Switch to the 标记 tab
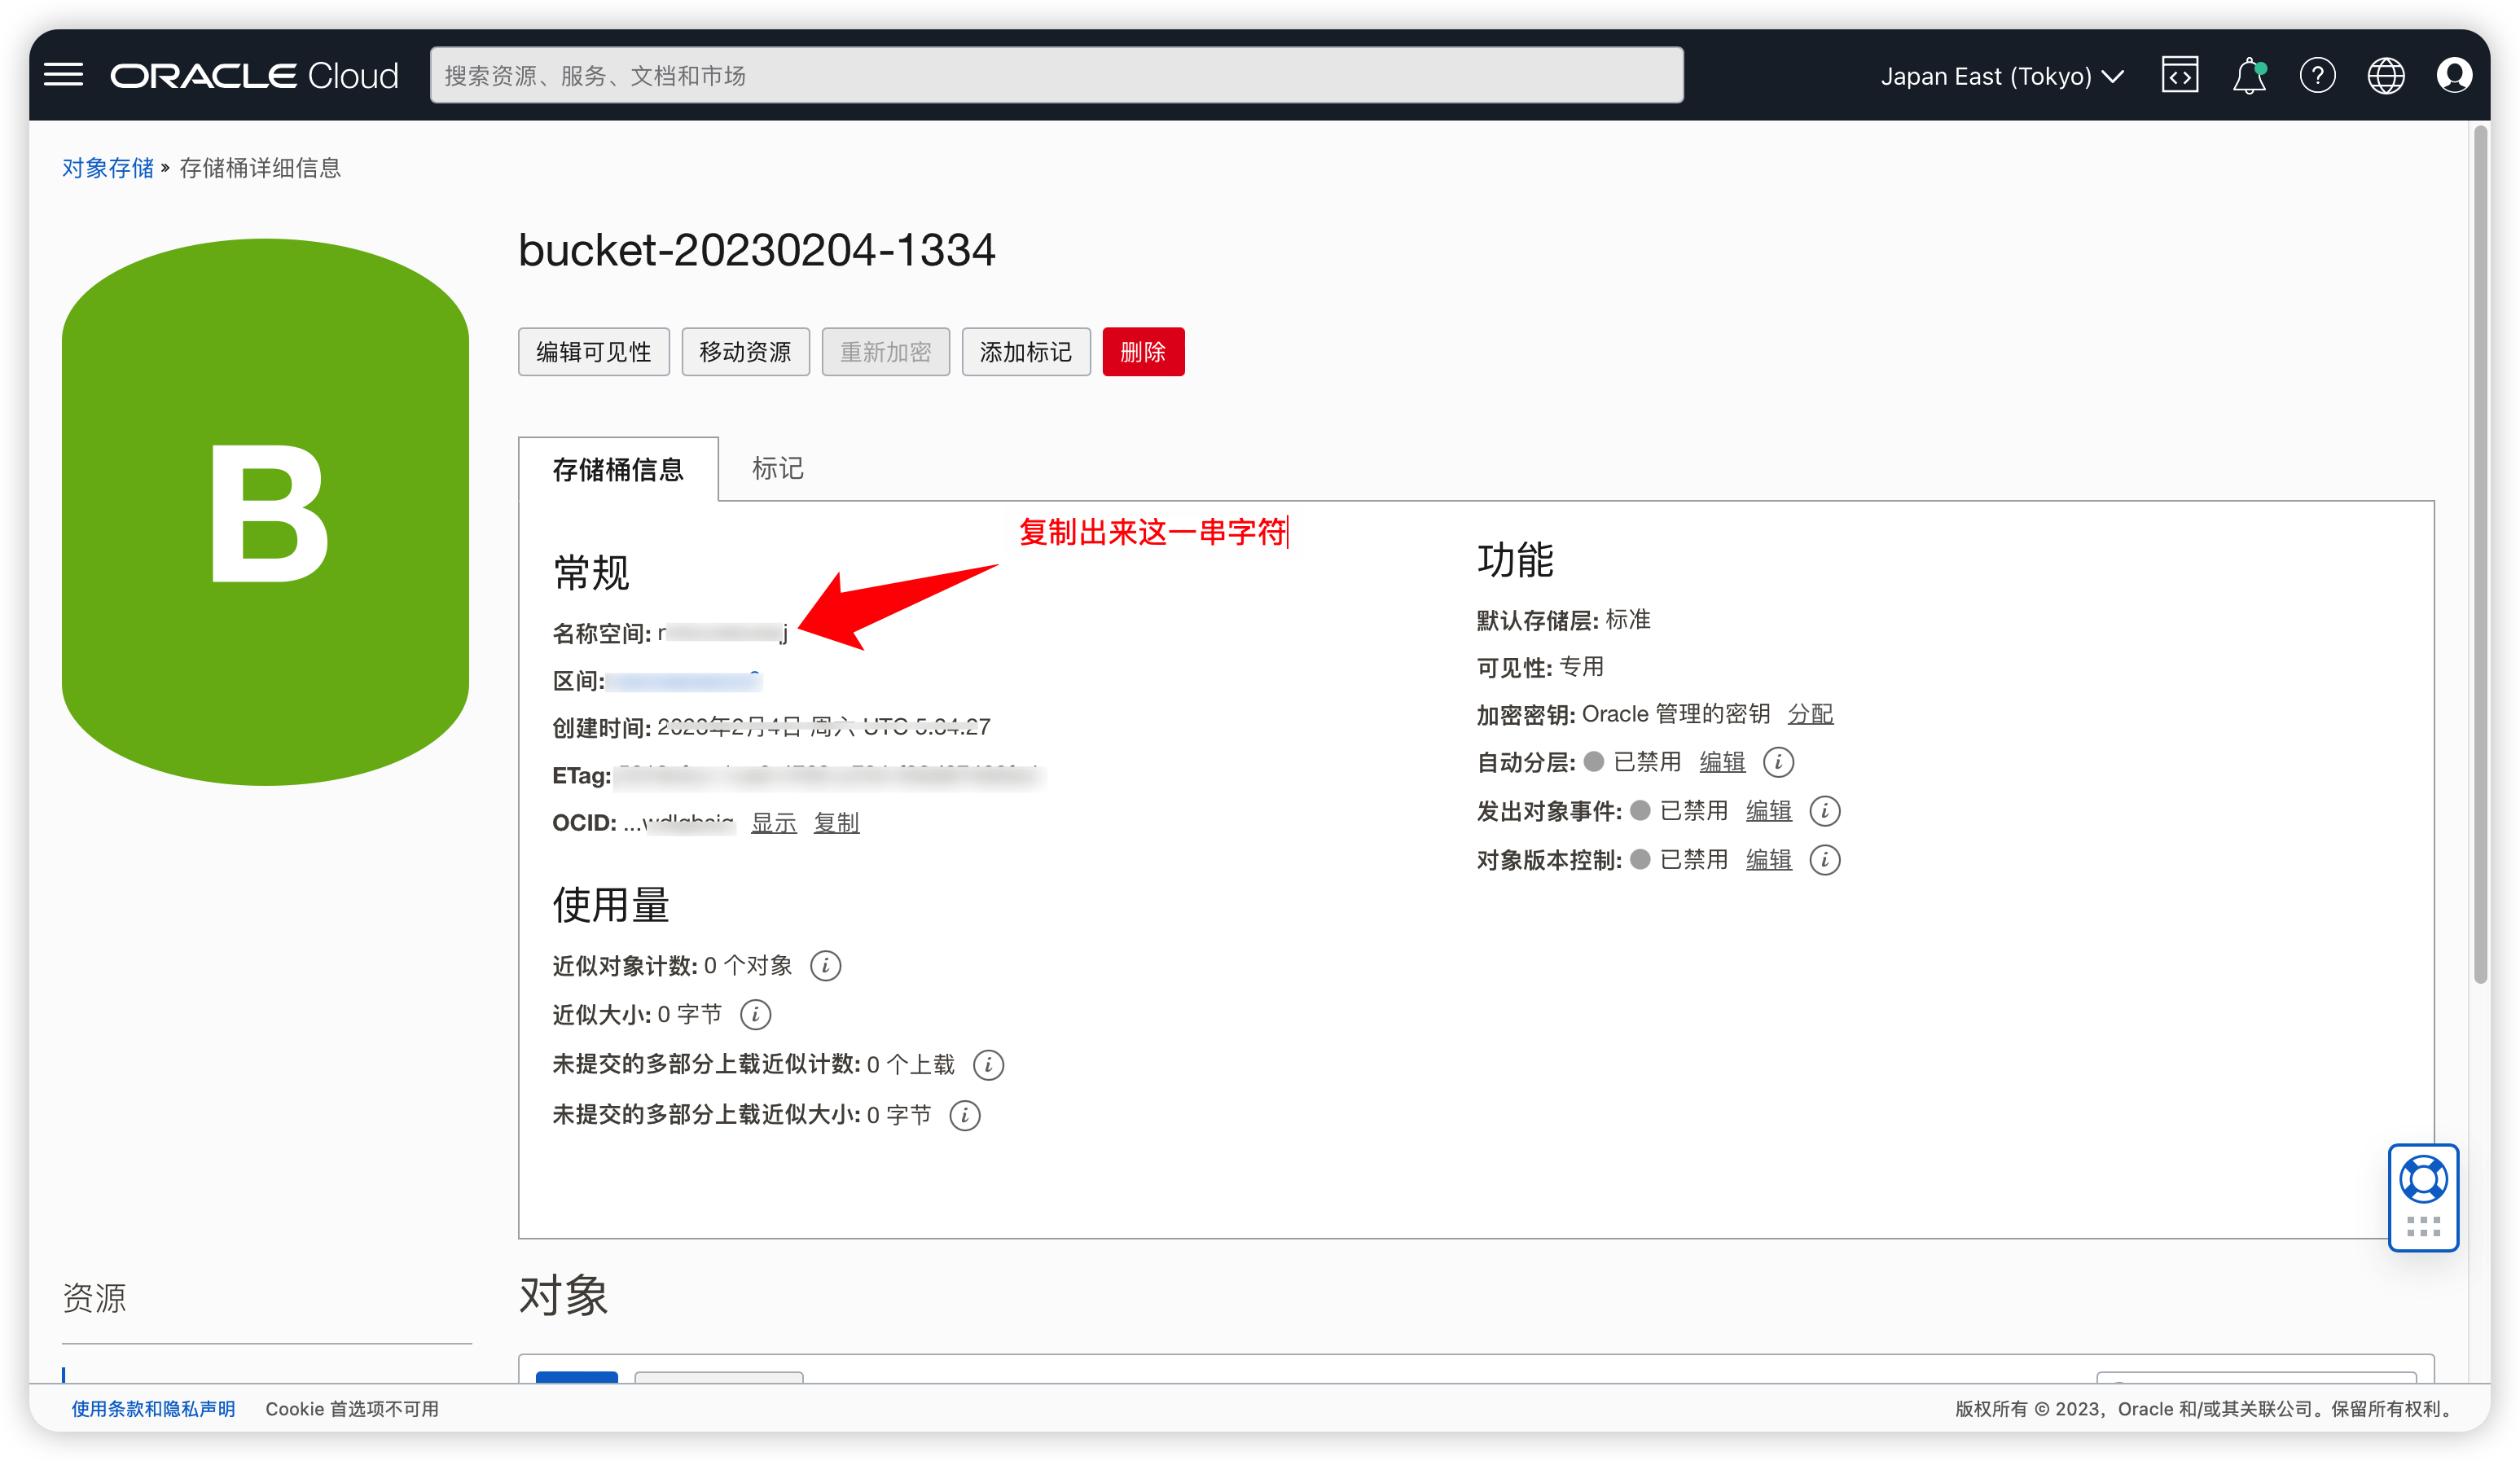 coord(777,469)
